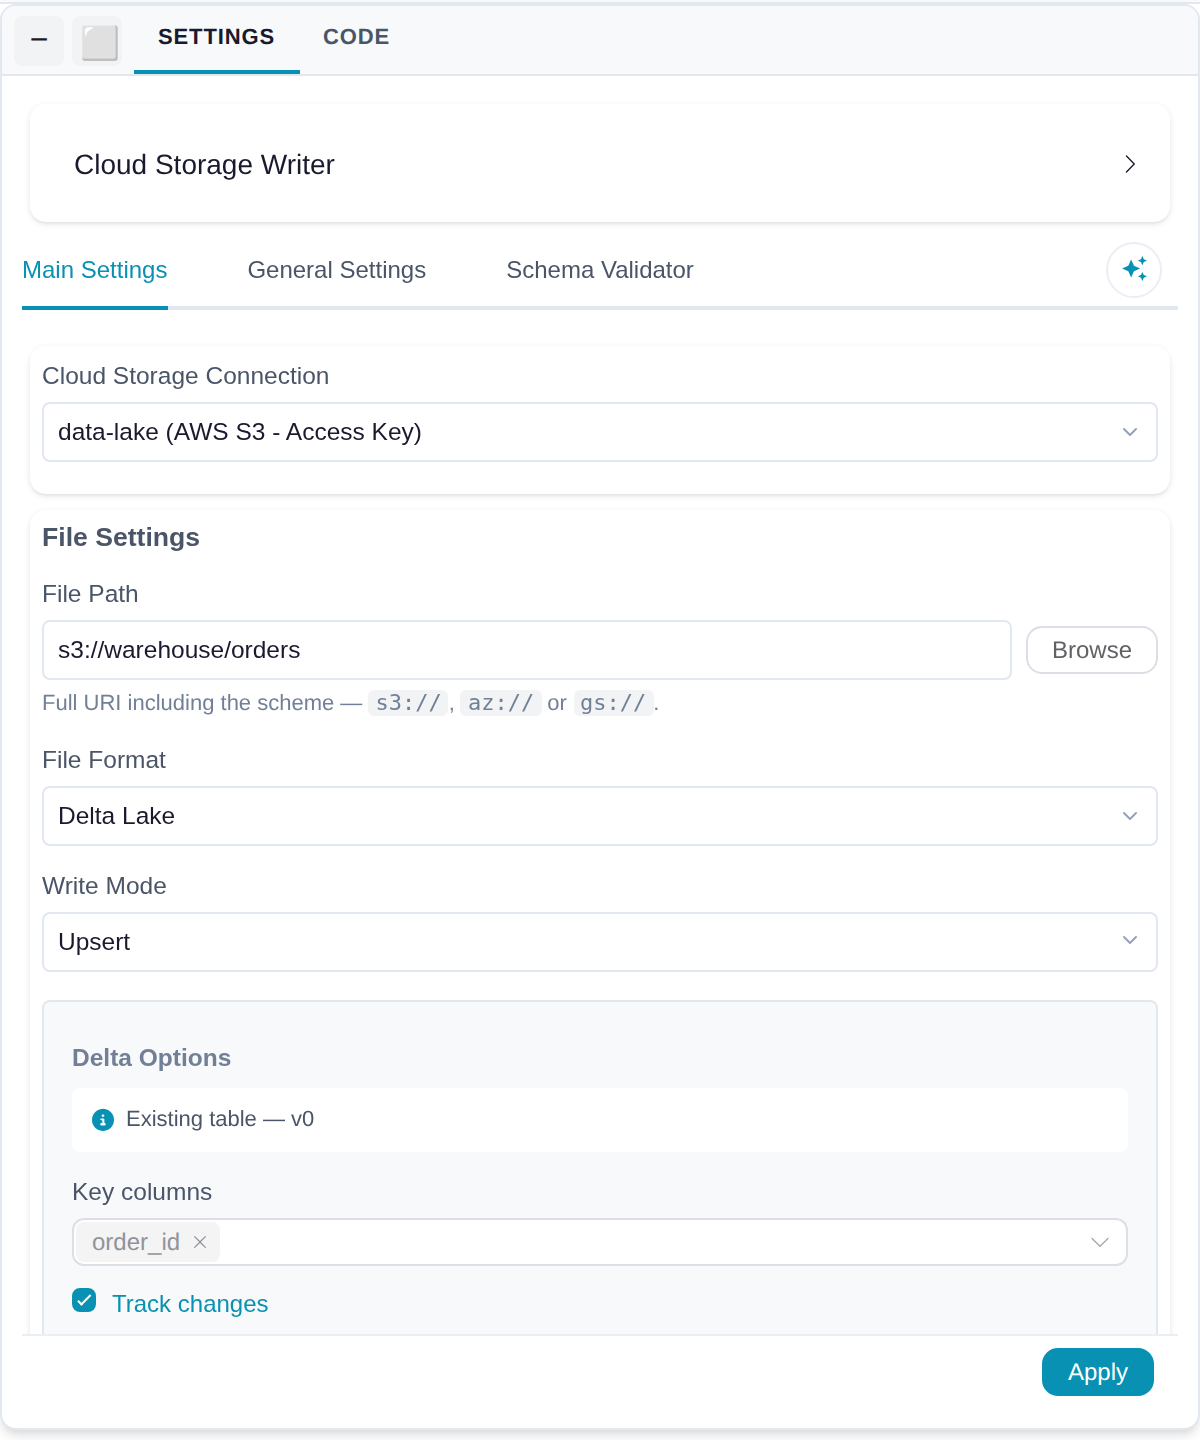Viewport: 1200px width, 1440px height.
Task: Click the AI sparkle assistant icon
Action: tap(1134, 270)
